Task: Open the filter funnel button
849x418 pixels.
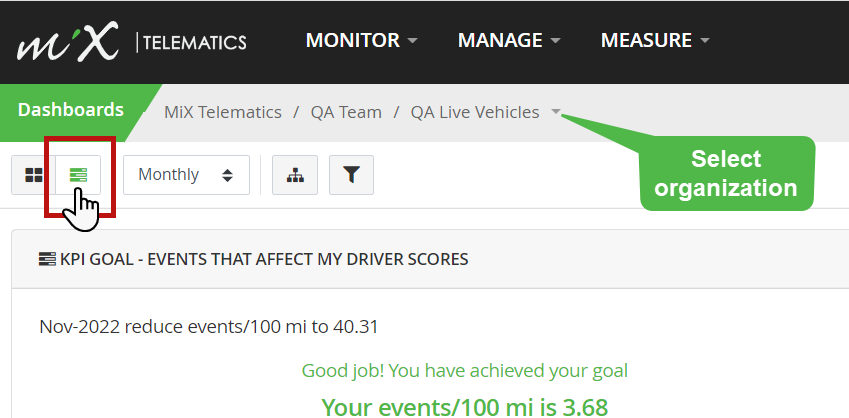Action: 351,175
